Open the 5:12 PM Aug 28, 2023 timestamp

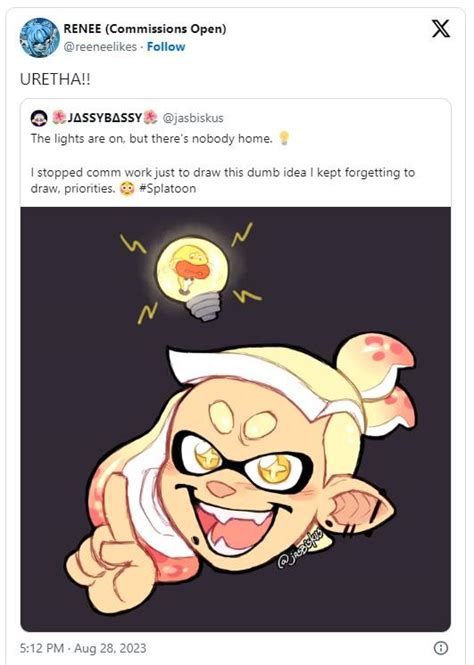point(83,648)
